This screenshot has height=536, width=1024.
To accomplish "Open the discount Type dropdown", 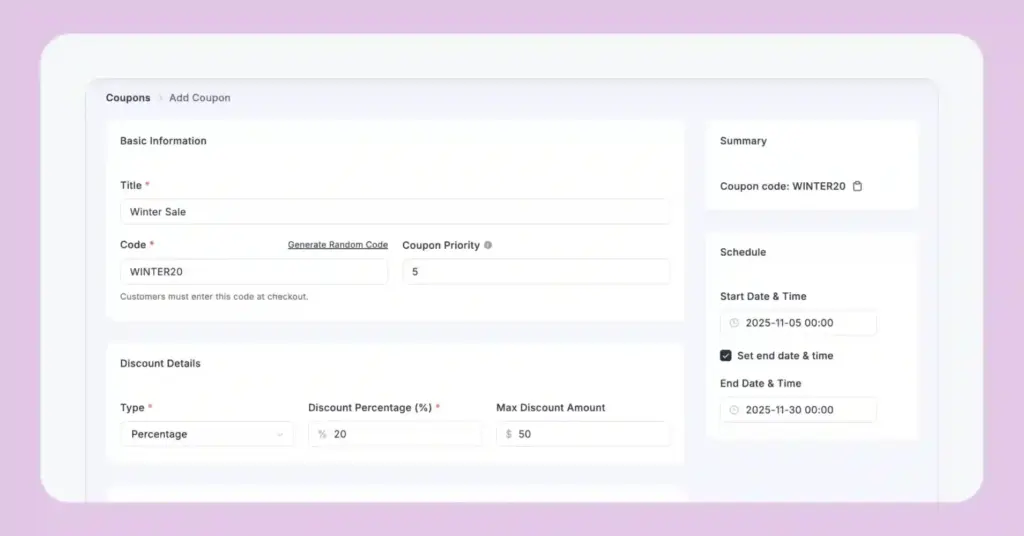I will click(206, 434).
